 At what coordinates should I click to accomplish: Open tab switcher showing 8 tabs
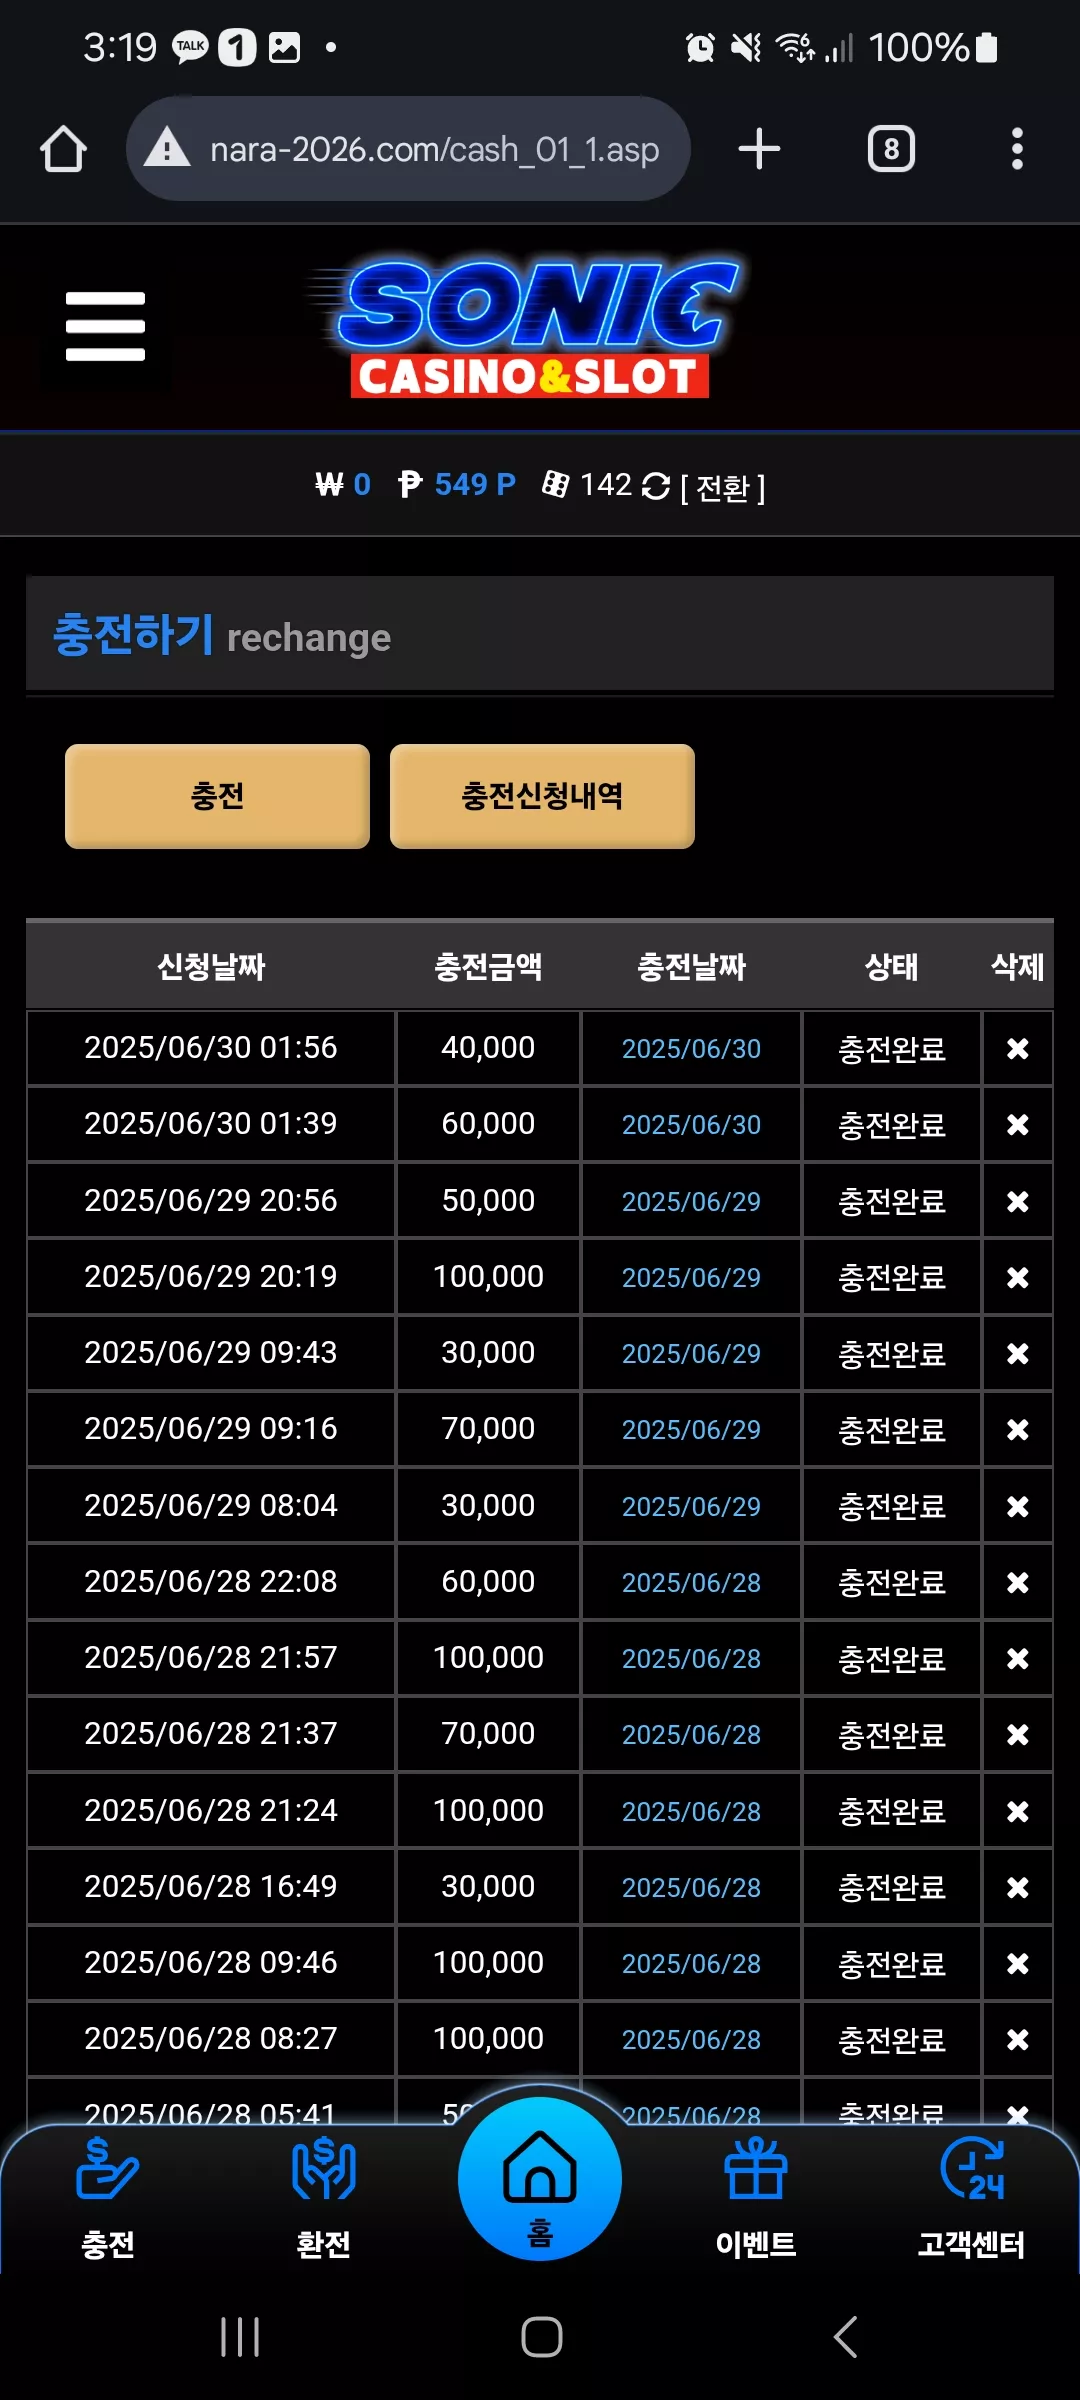[x=891, y=149]
